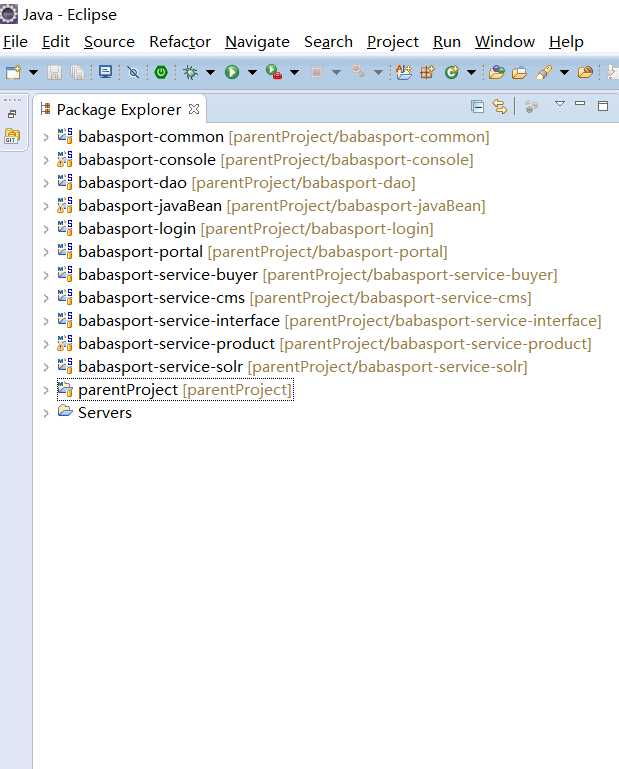Click the Restore view icon in left sidebar
619x769 pixels.
(x=12, y=114)
